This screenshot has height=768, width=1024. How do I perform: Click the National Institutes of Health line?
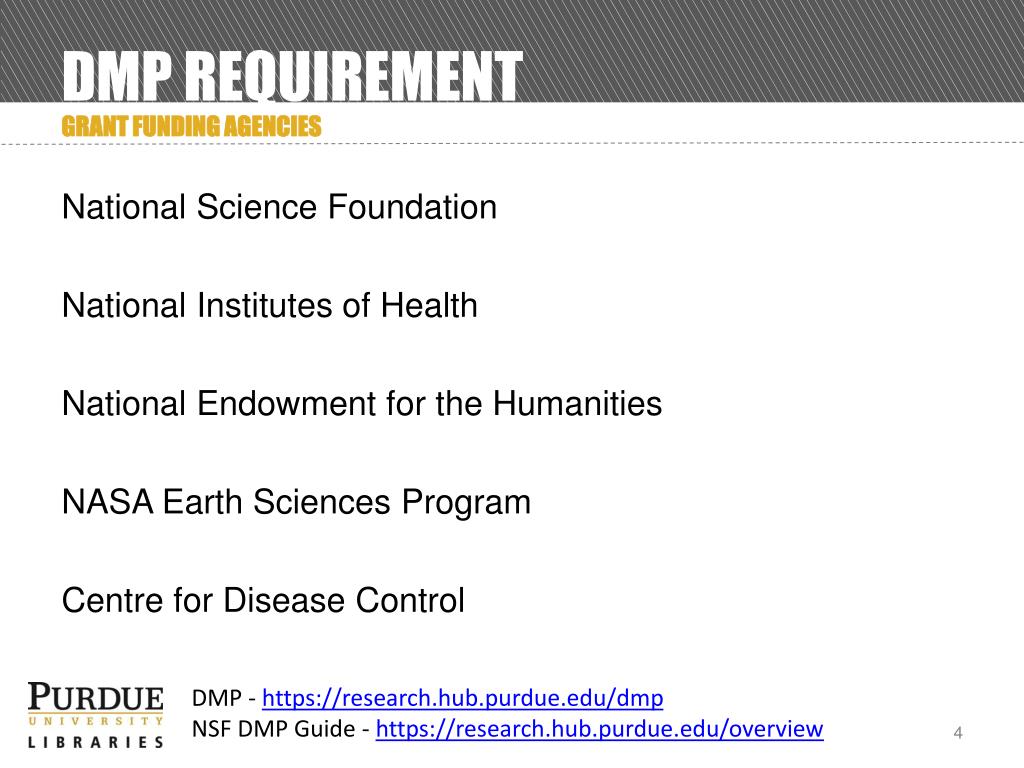(x=270, y=306)
